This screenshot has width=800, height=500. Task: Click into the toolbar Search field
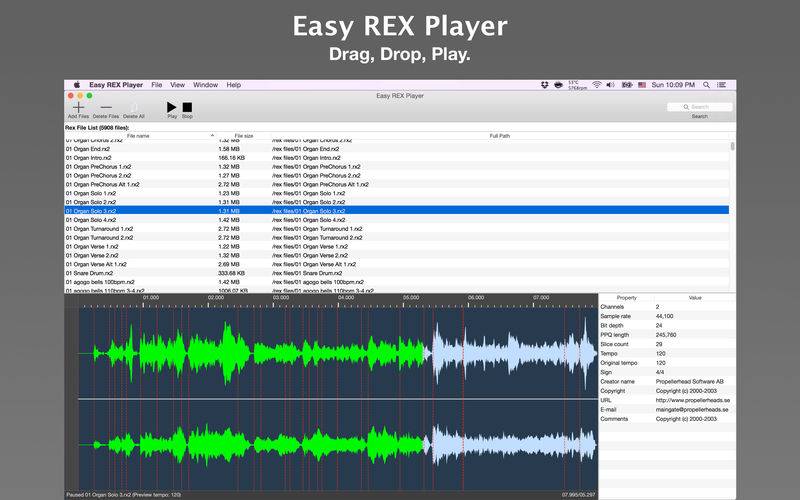pos(699,107)
